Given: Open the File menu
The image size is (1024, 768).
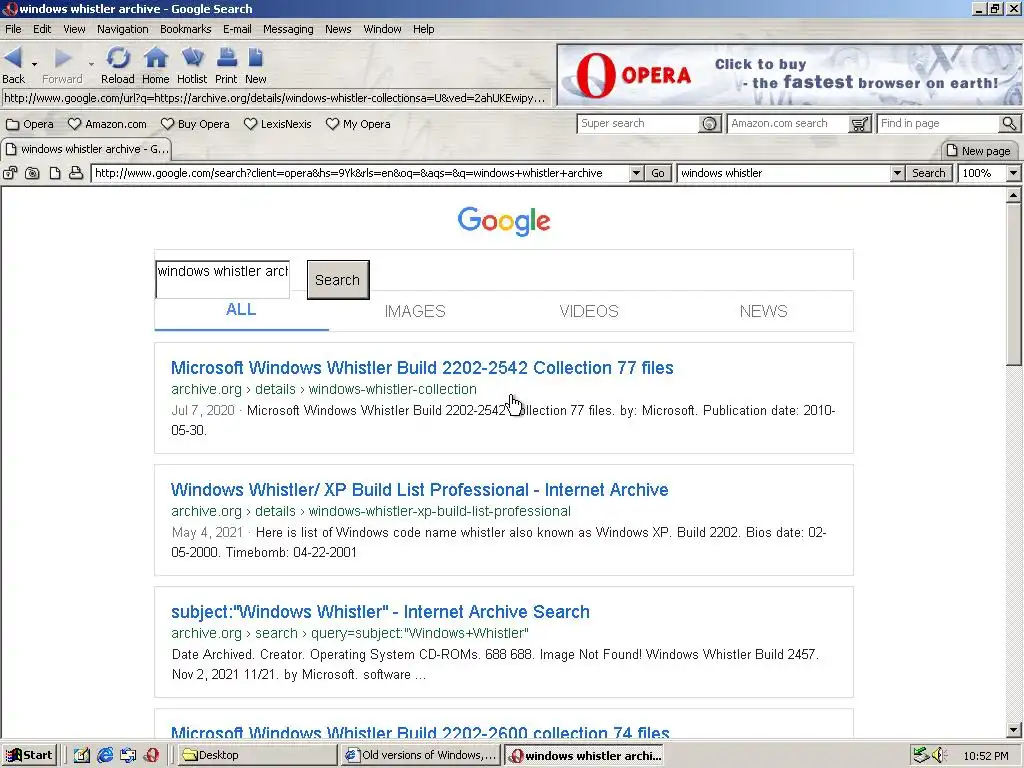Looking at the screenshot, I should point(13,29).
